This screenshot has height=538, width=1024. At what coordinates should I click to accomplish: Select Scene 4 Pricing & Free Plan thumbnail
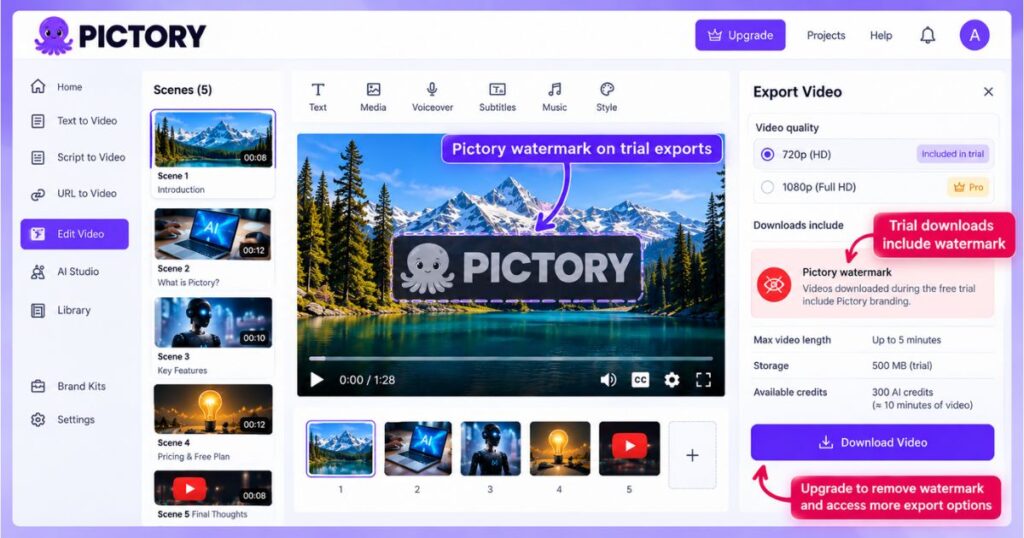[x=213, y=409]
